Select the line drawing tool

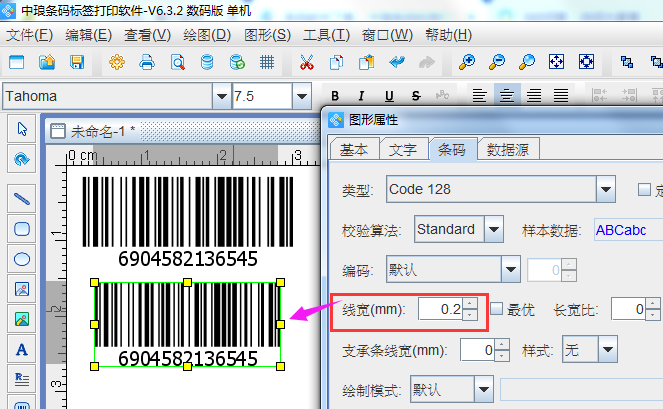point(22,198)
